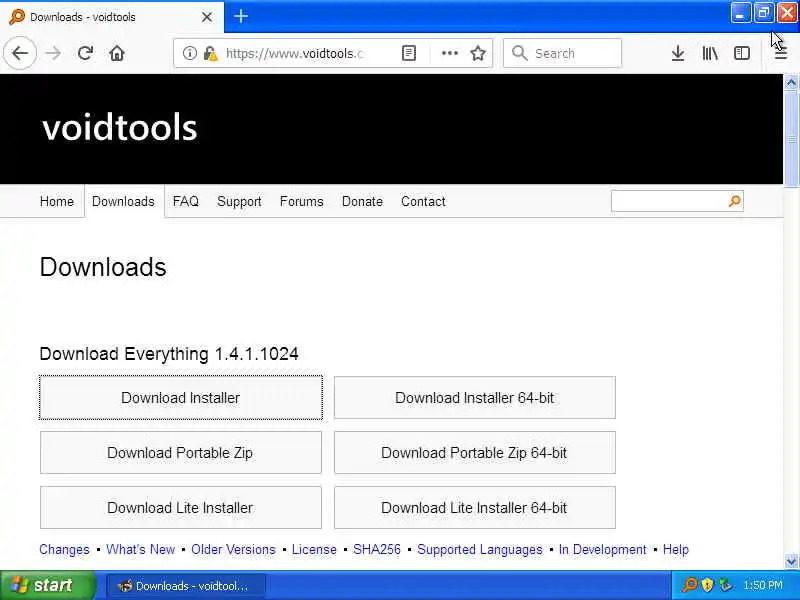Bookmark this page with the star icon
The height and width of the screenshot is (600, 800).
click(478, 53)
